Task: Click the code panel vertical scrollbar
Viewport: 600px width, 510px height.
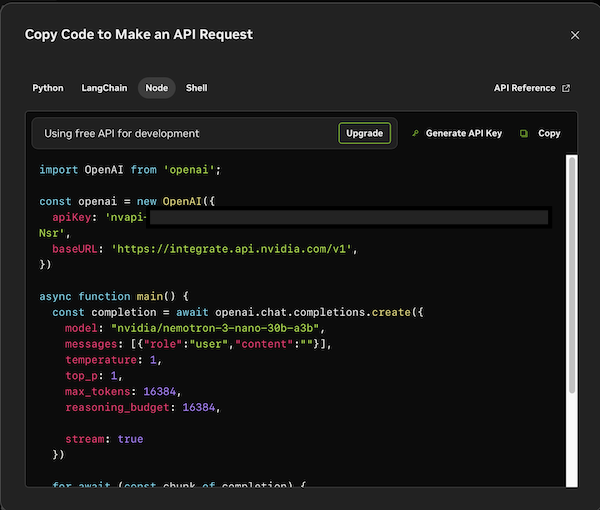Action: (572, 275)
